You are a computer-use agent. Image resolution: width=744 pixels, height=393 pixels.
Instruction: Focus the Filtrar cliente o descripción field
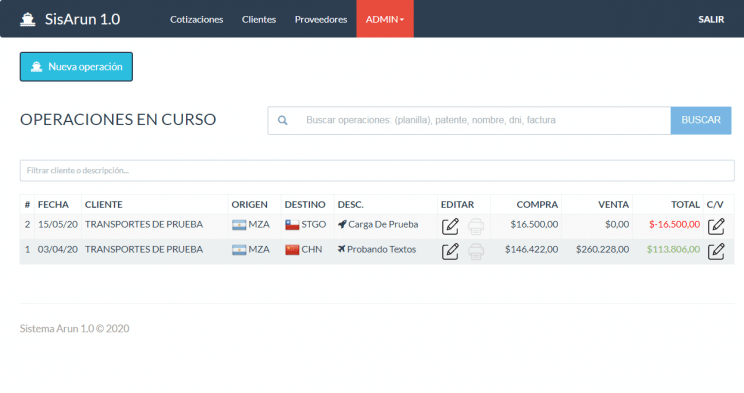tap(377, 170)
